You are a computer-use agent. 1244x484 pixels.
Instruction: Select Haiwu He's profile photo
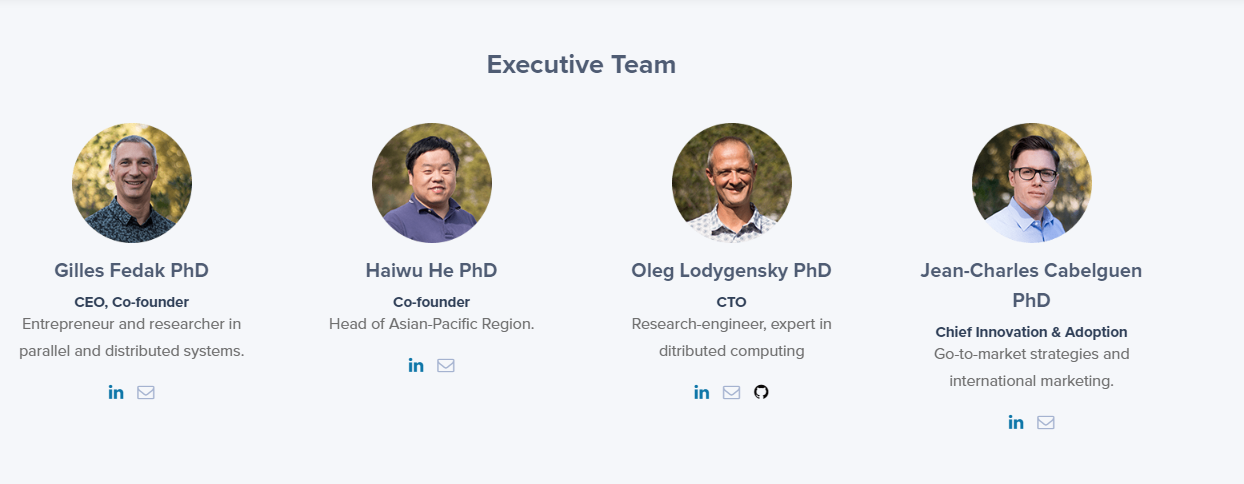coord(432,183)
